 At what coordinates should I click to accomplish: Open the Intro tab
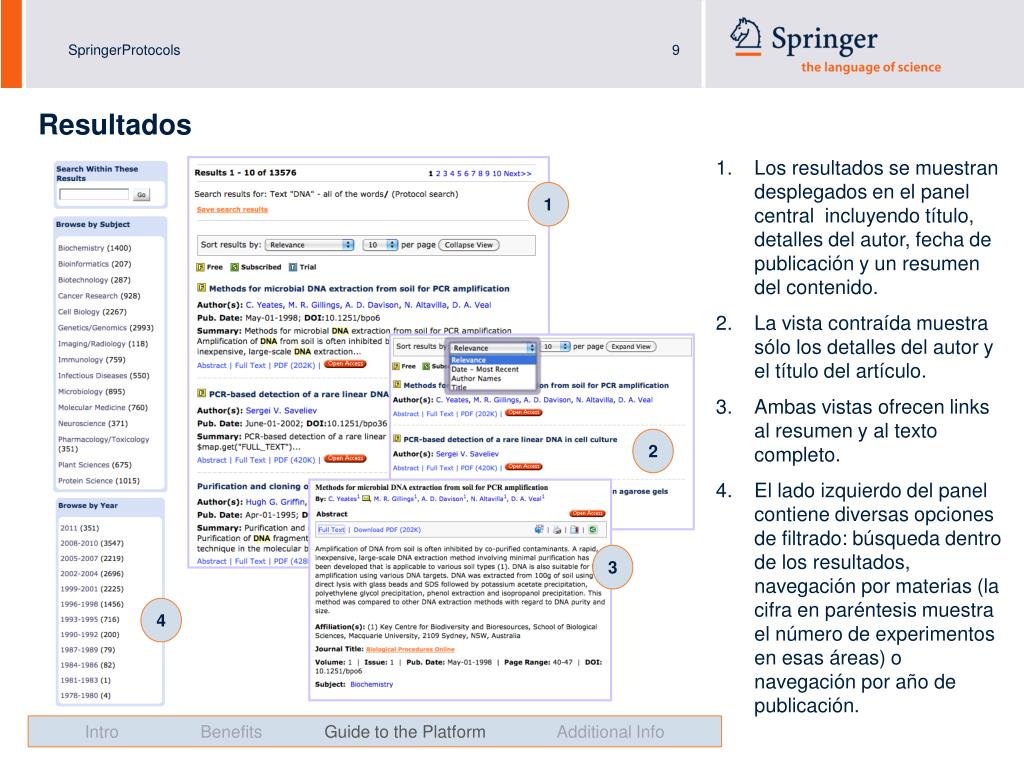tap(102, 732)
